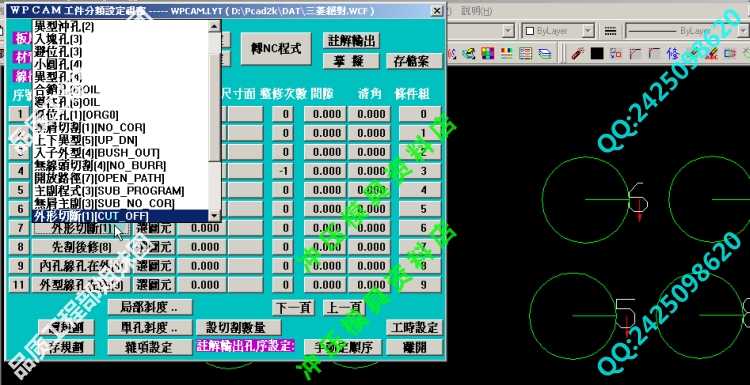Click the black square toolbar swatch
The height and width of the screenshot is (385, 750).
click(596, 53)
